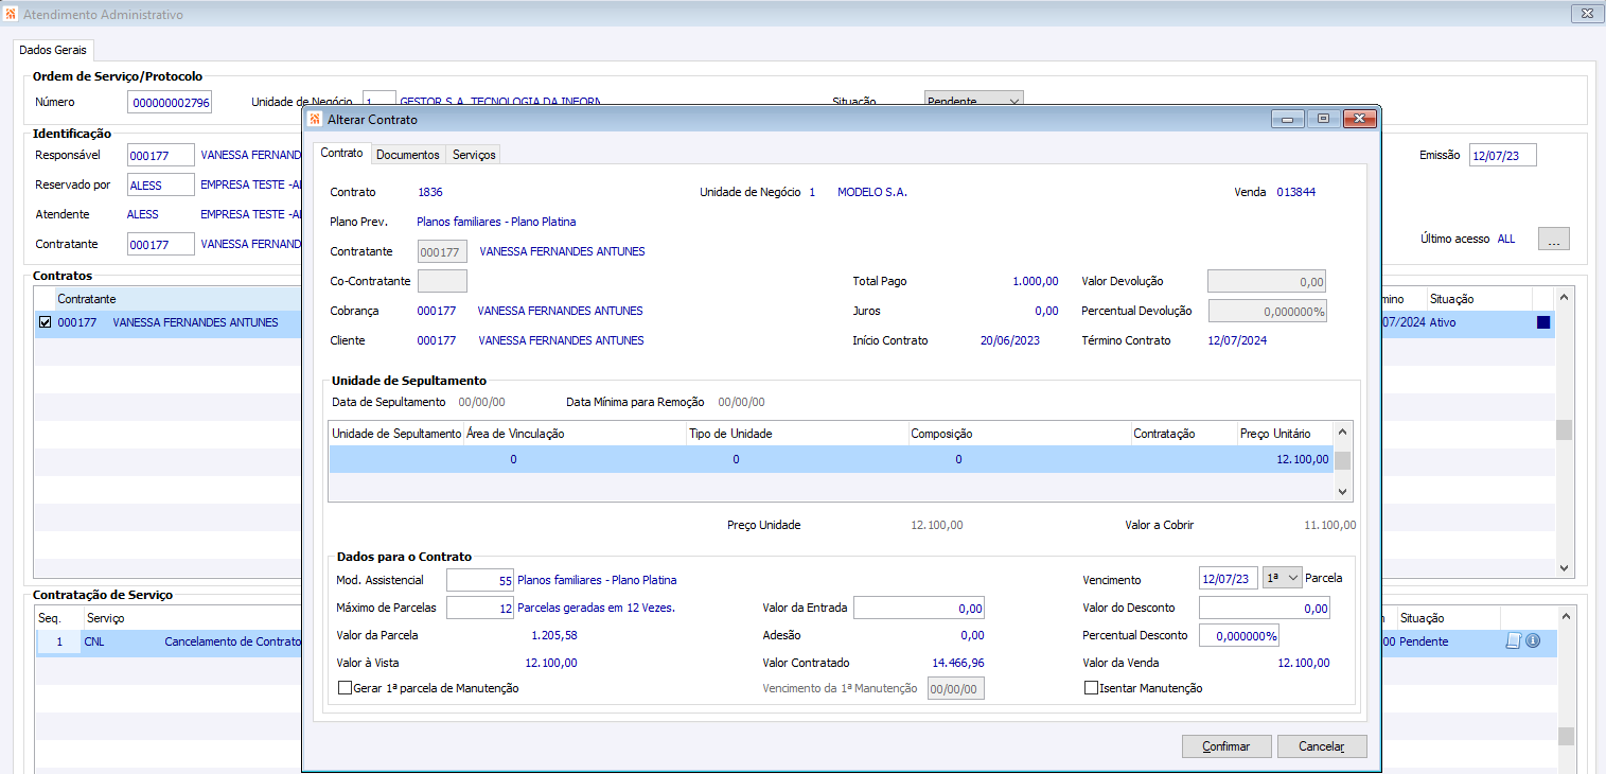1607x776 pixels.
Task: Click the Término Contrato date 12/07/2024
Action: coord(1237,341)
